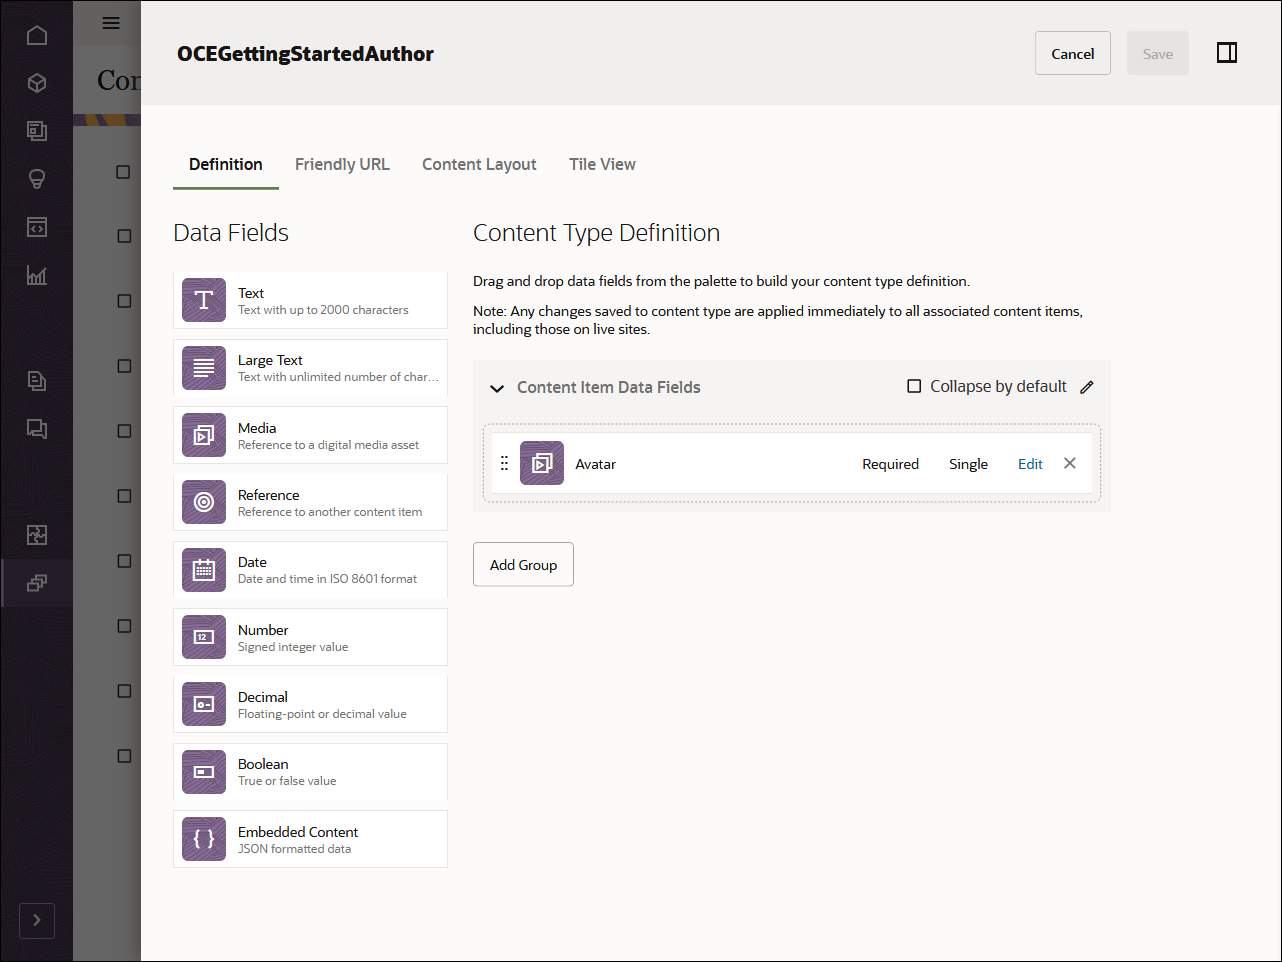Click the Conversations icon in the sidebar

[x=37, y=429]
